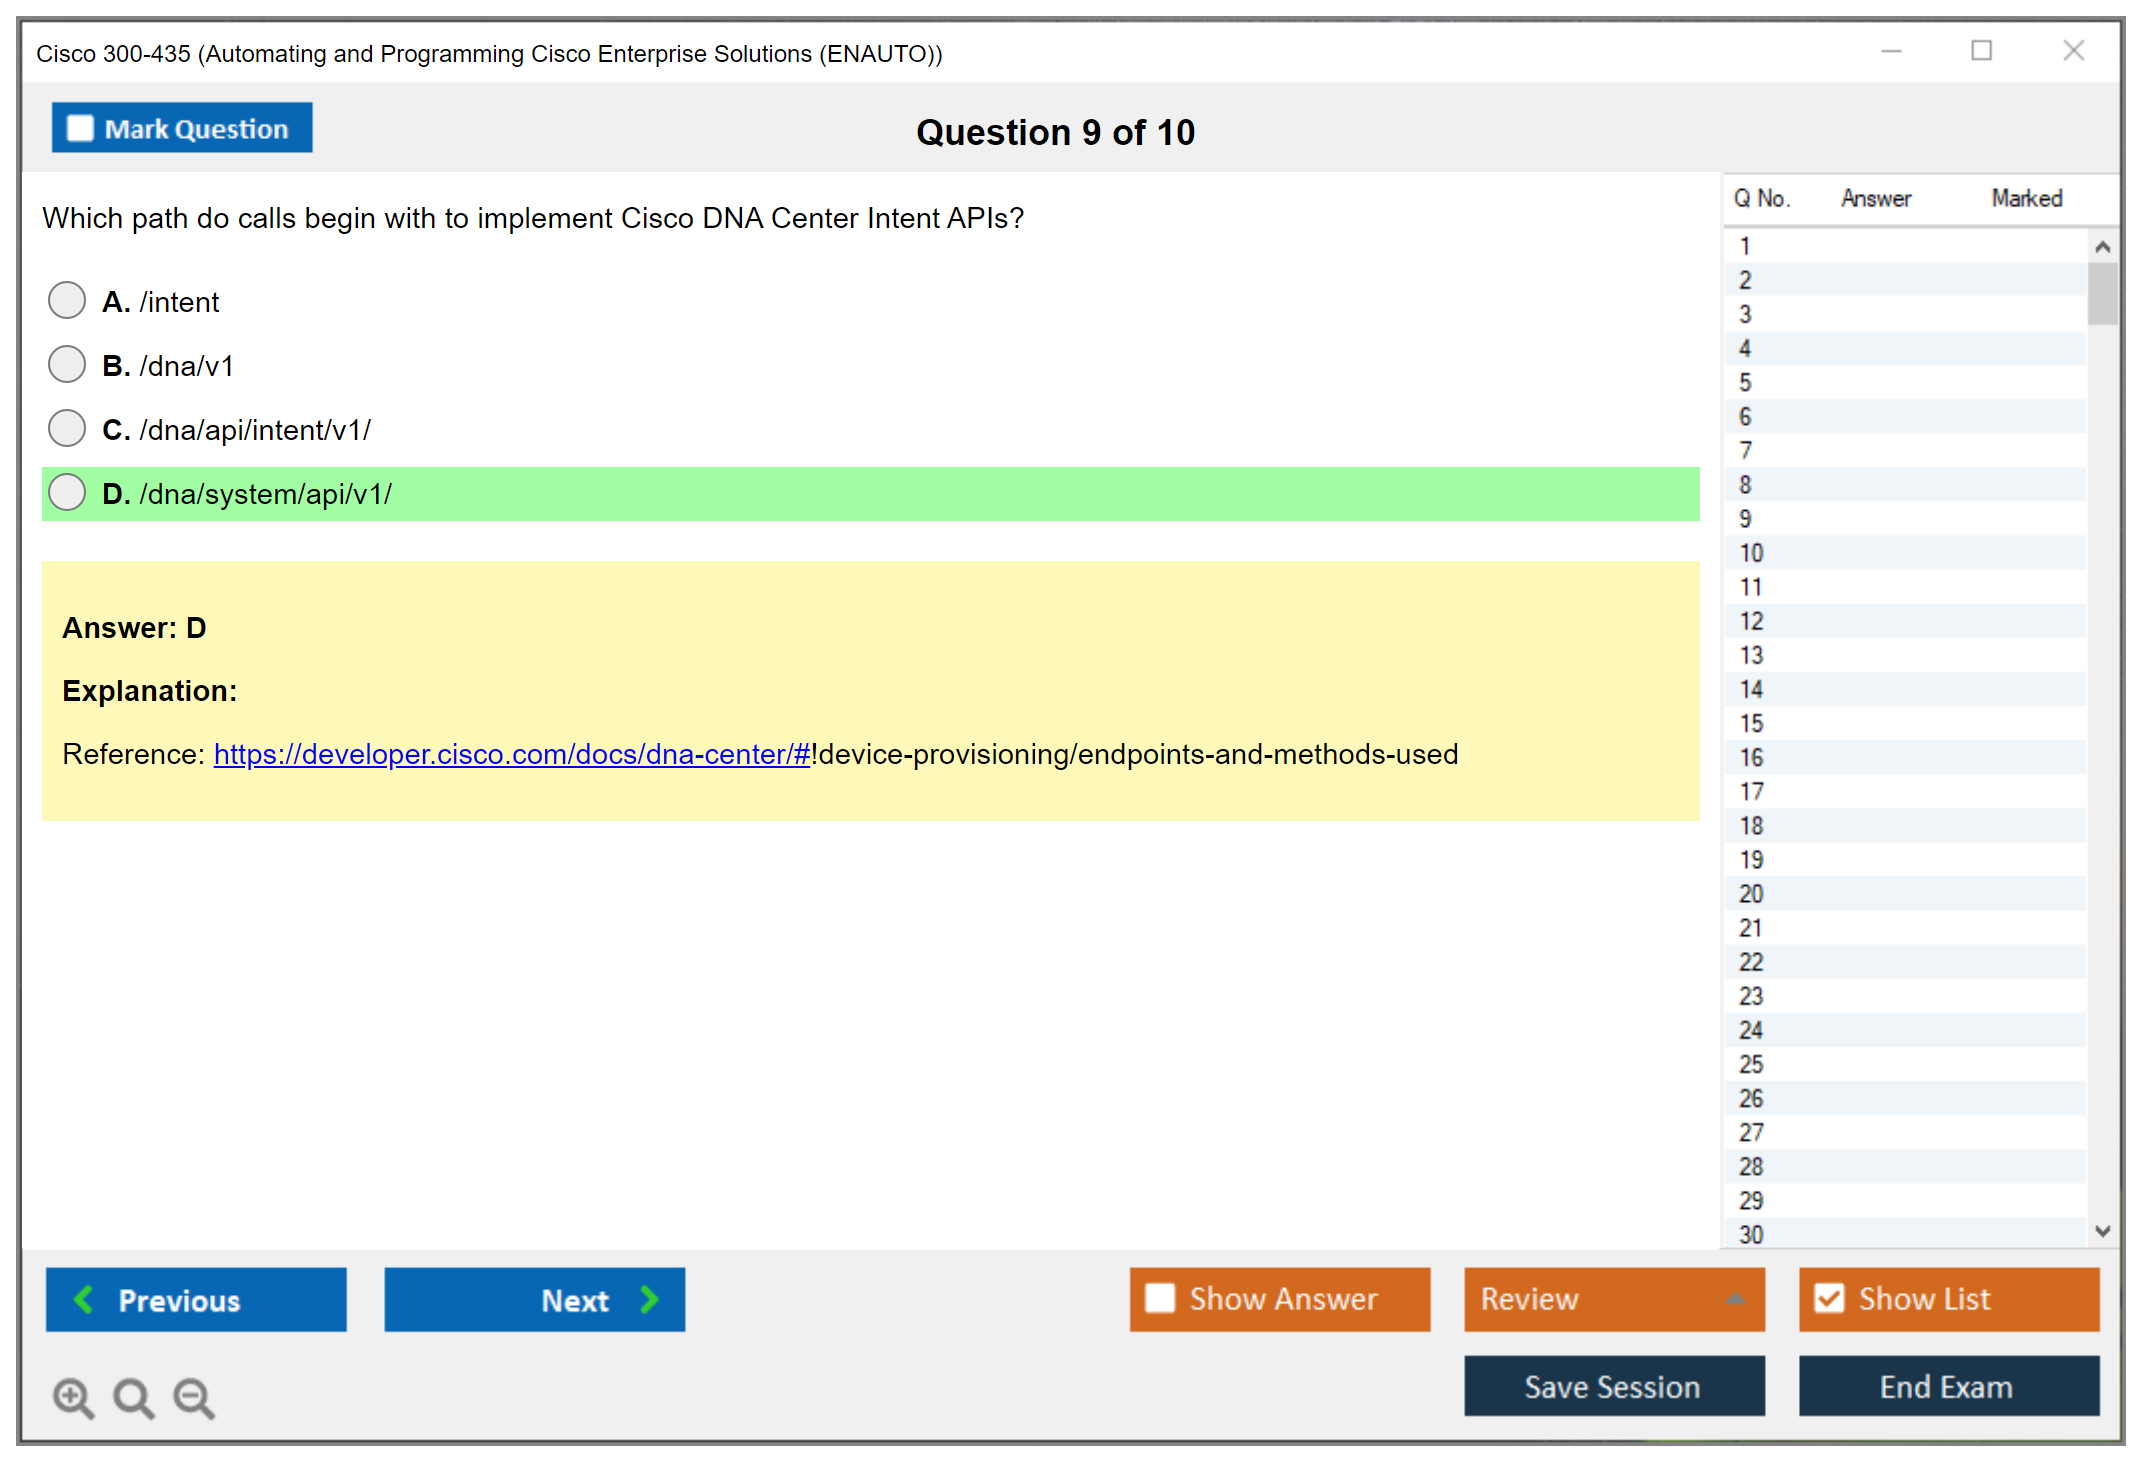The width and height of the screenshot is (2150, 1470).
Task: Select answer option C /dna/api/intent/v1/
Action: pyautogui.click(x=67, y=428)
